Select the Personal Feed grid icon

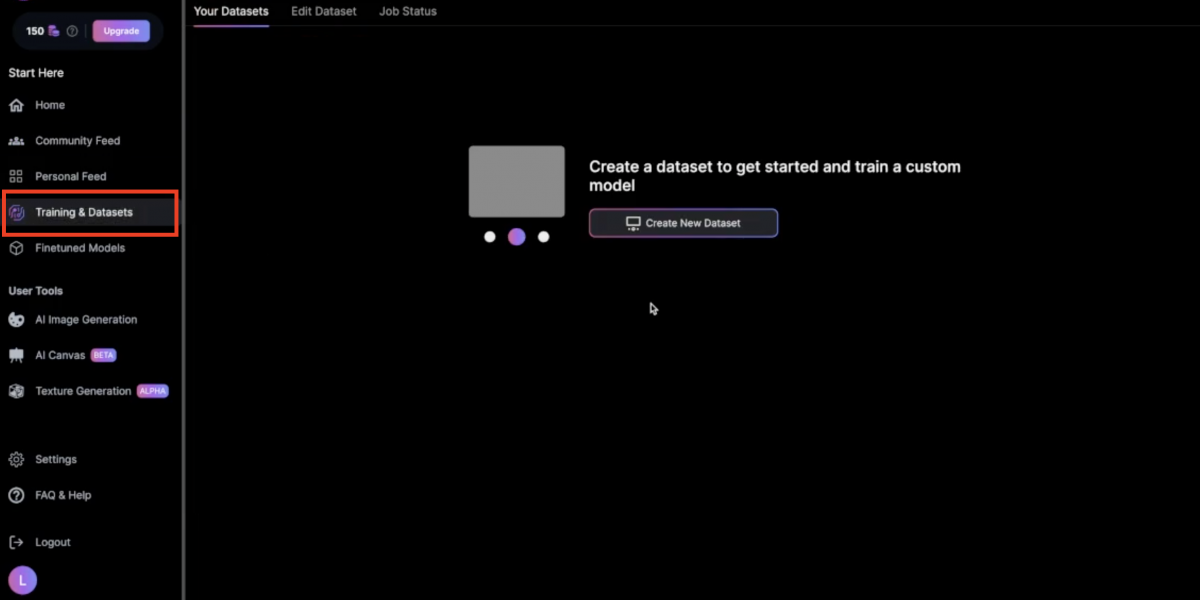pyautogui.click(x=16, y=176)
